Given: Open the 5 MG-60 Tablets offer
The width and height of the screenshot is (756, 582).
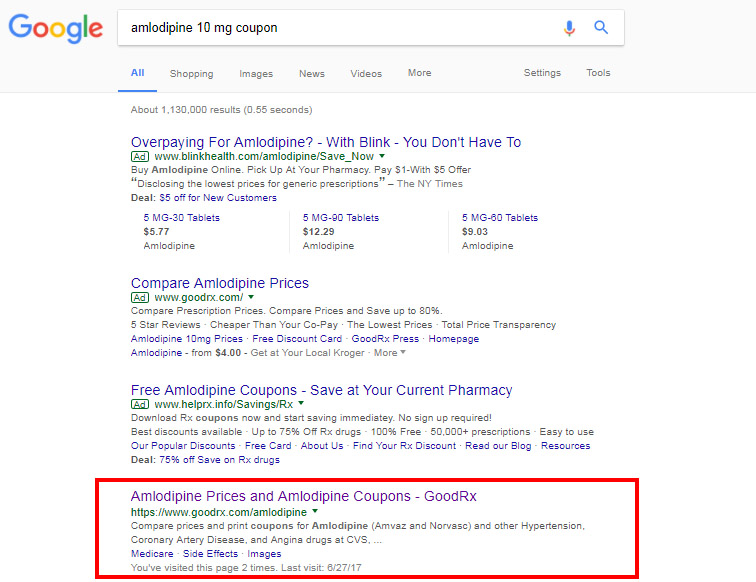Looking at the screenshot, I should click(500, 217).
